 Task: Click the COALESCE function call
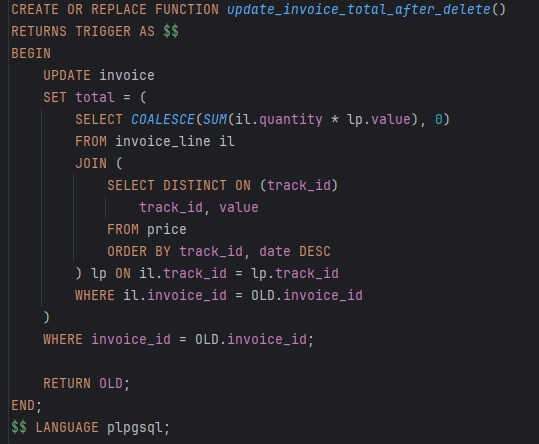[x=163, y=119]
